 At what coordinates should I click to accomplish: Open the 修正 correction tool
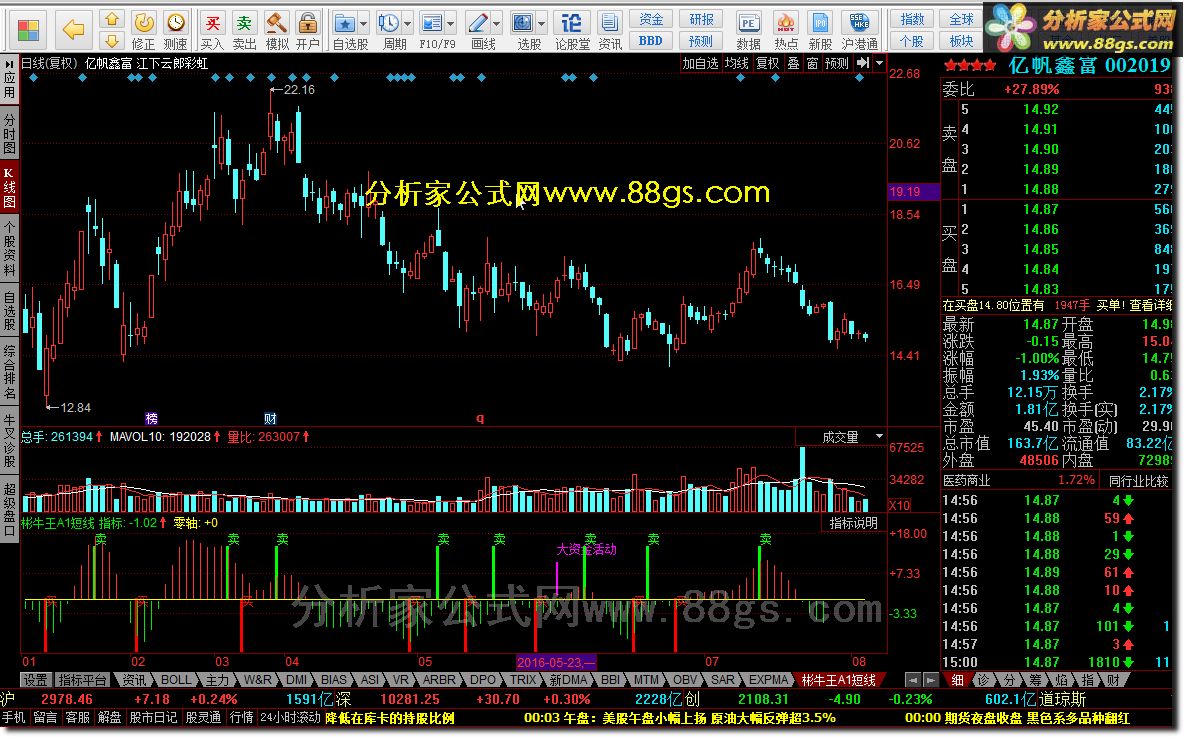tap(144, 31)
